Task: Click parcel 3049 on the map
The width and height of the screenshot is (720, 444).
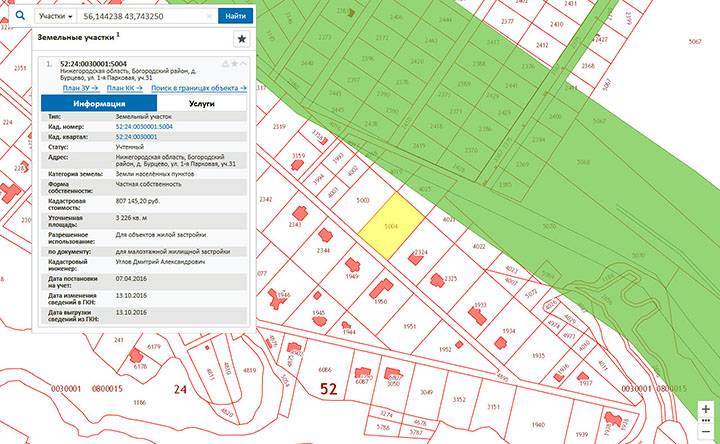Action: click(427, 392)
